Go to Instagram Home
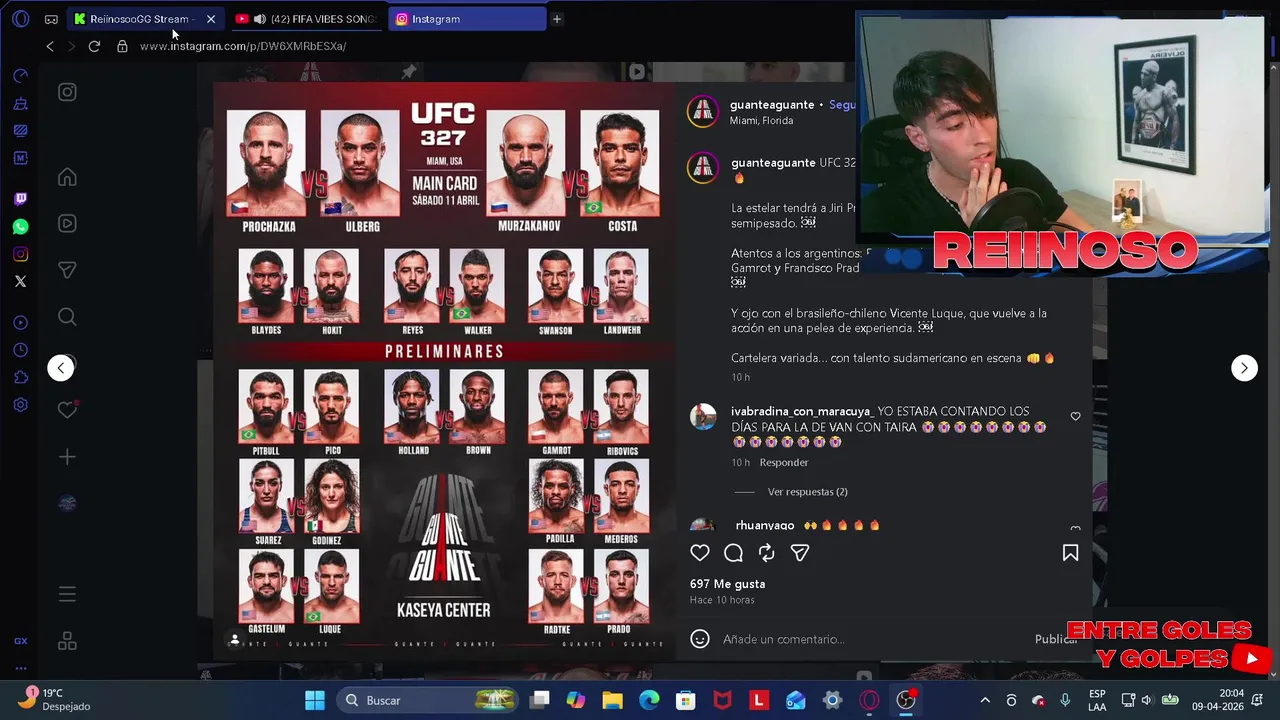Screen dimensions: 1280x720 tap(67, 177)
